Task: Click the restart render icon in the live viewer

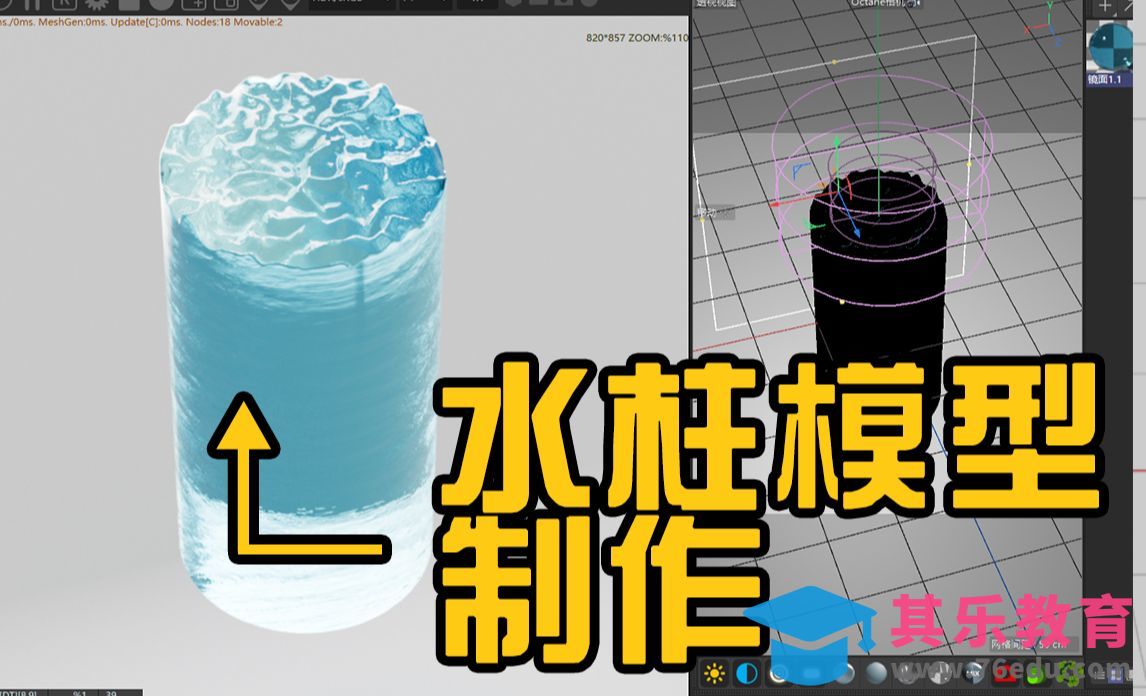Action: coord(4,5)
